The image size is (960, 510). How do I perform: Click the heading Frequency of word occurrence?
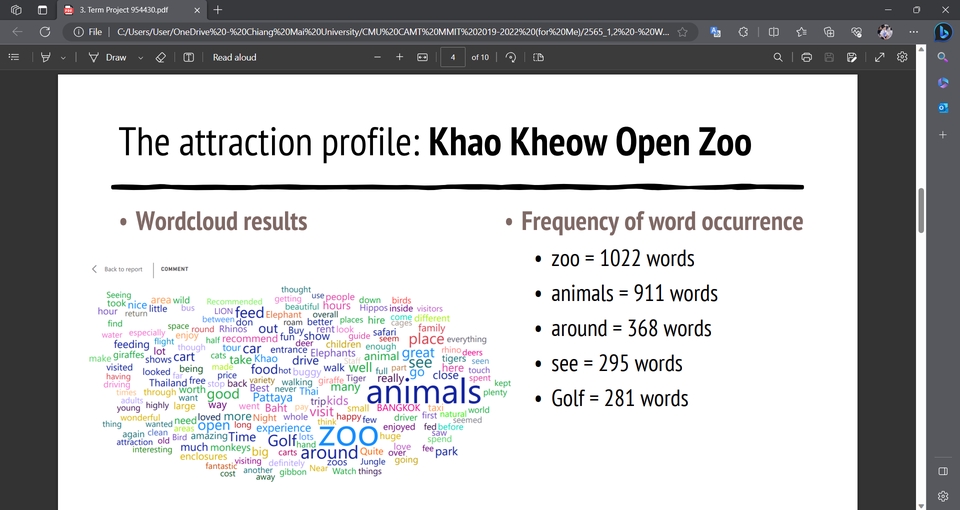pos(662,222)
